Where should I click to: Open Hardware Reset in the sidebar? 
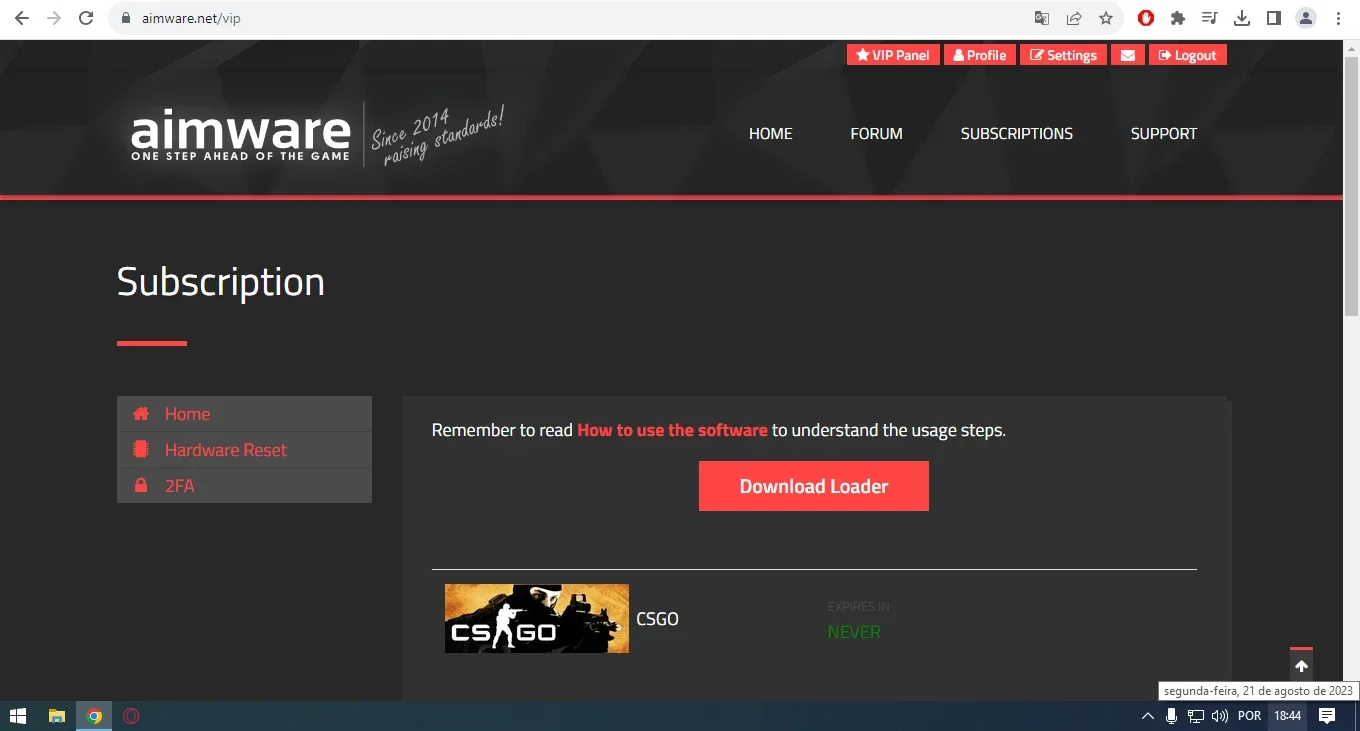pyautogui.click(x=244, y=450)
